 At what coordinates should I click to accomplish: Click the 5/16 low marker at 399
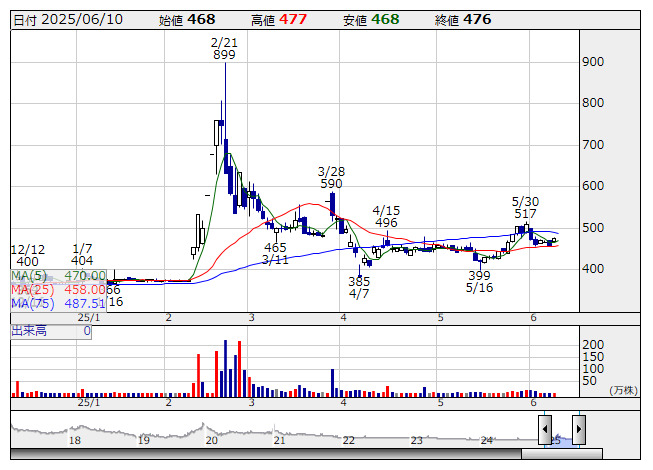(x=479, y=282)
